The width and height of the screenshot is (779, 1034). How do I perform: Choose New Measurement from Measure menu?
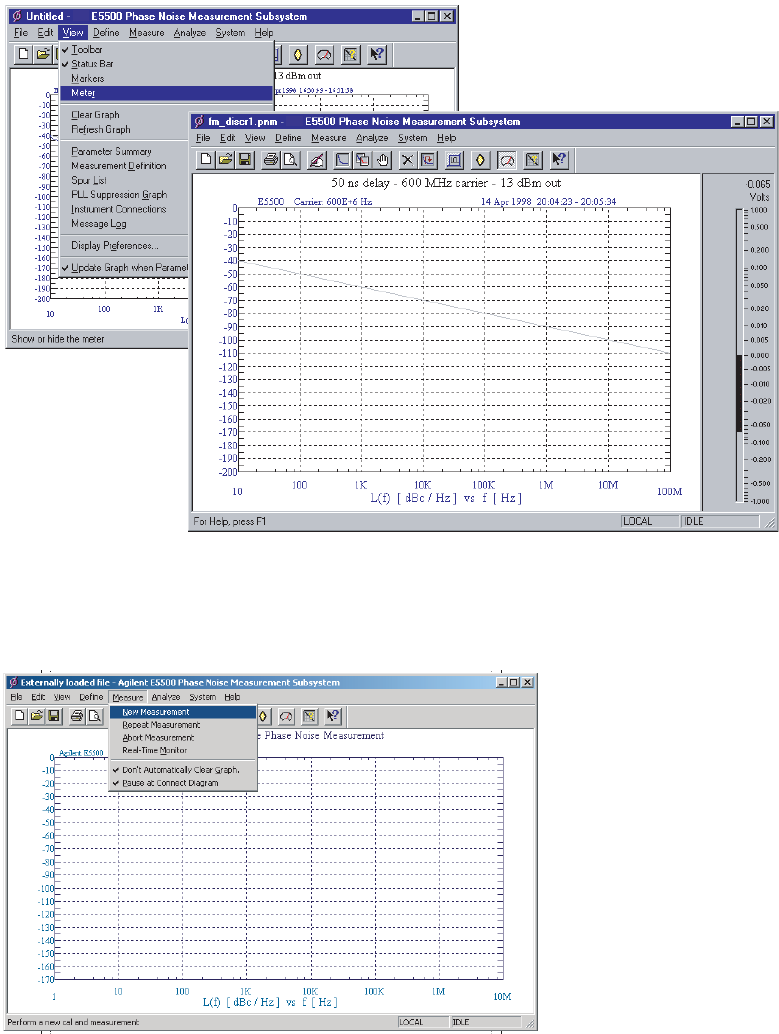(156, 712)
